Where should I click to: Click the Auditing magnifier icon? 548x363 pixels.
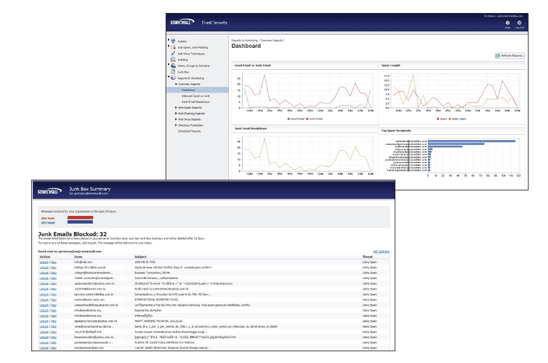click(x=173, y=59)
